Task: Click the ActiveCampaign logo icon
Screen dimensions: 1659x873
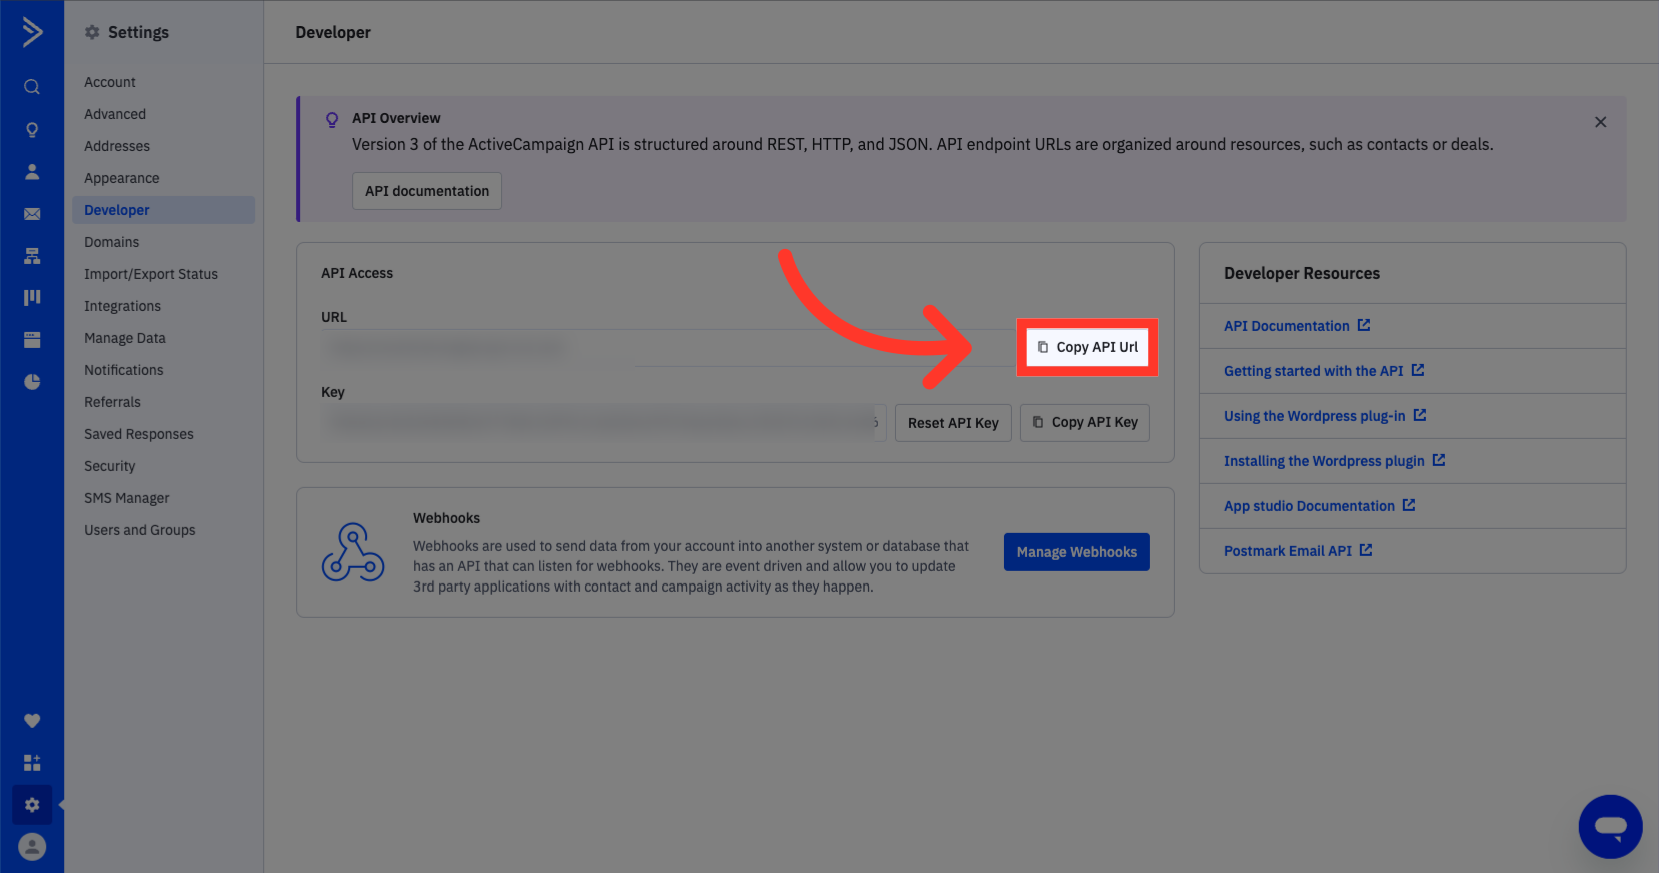Action: 32,32
